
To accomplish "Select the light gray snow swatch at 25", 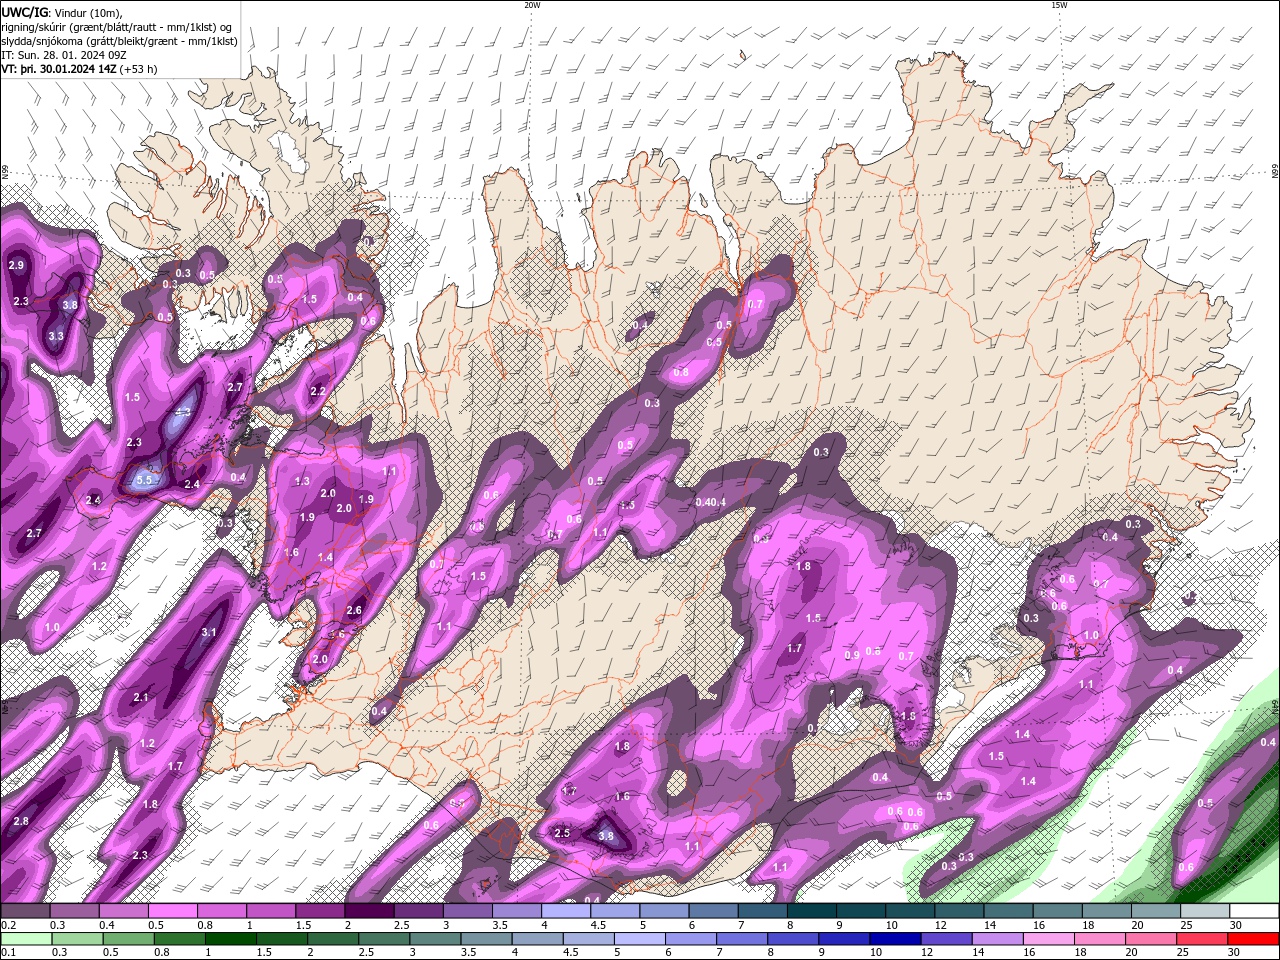I will click(x=1206, y=911).
